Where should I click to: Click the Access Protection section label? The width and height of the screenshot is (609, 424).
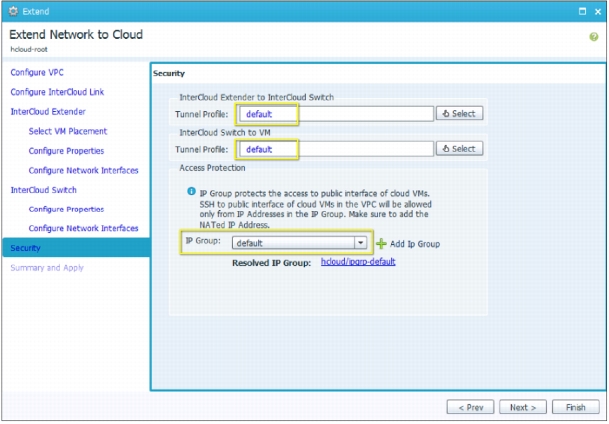[x=212, y=168]
